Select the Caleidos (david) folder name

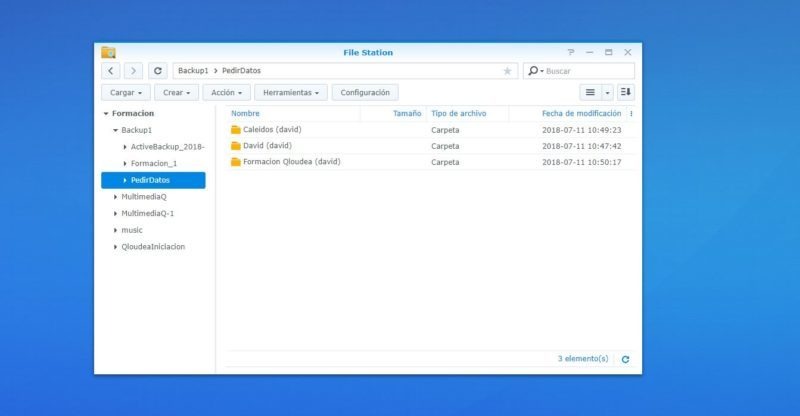click(x=272, y=130)
